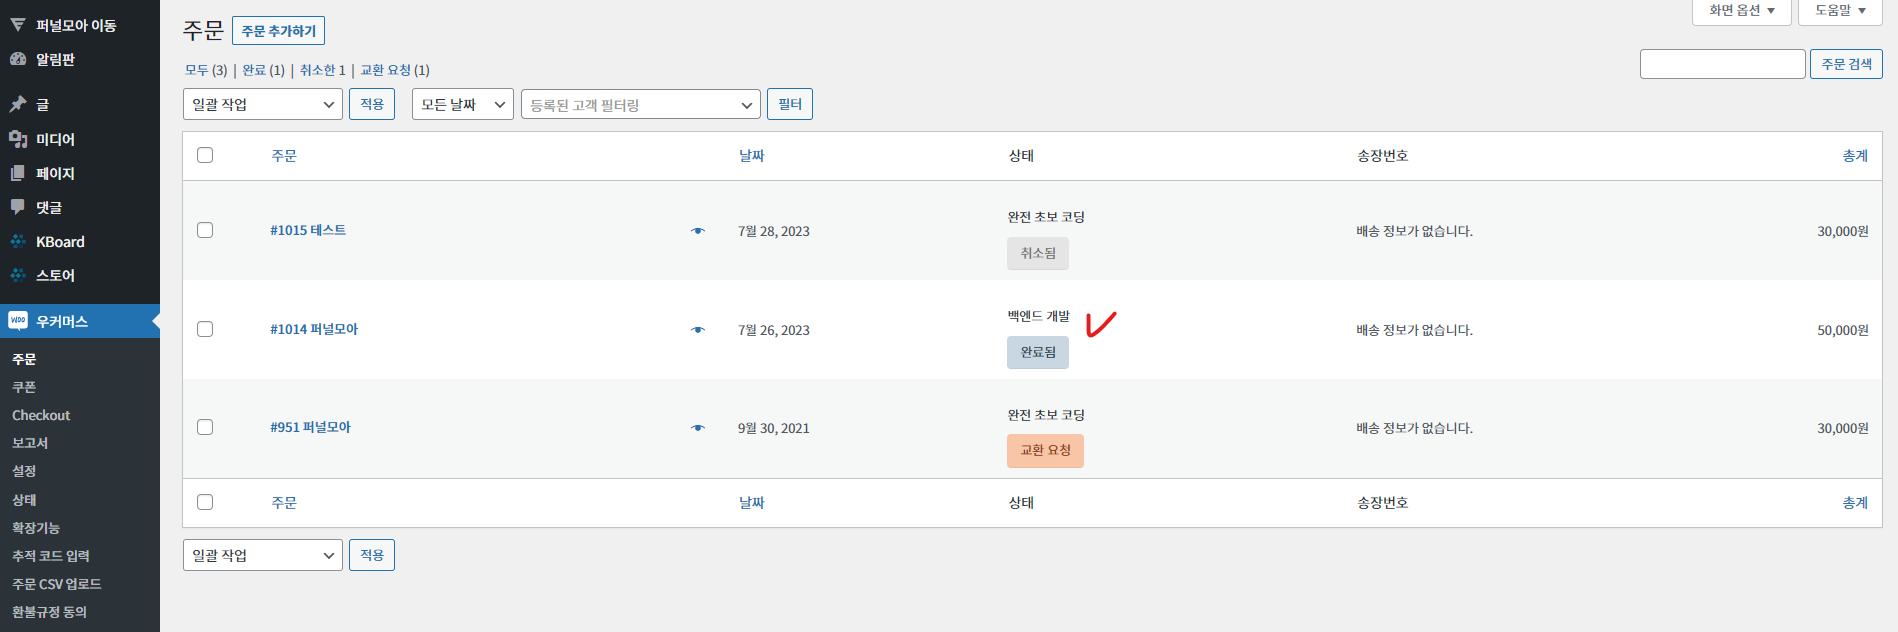Image resolution: width=1898 pixels, height=632 pixels.
Task: Sort by 날짜 column header
Action: pyautogui.click(x=751, y=155)
